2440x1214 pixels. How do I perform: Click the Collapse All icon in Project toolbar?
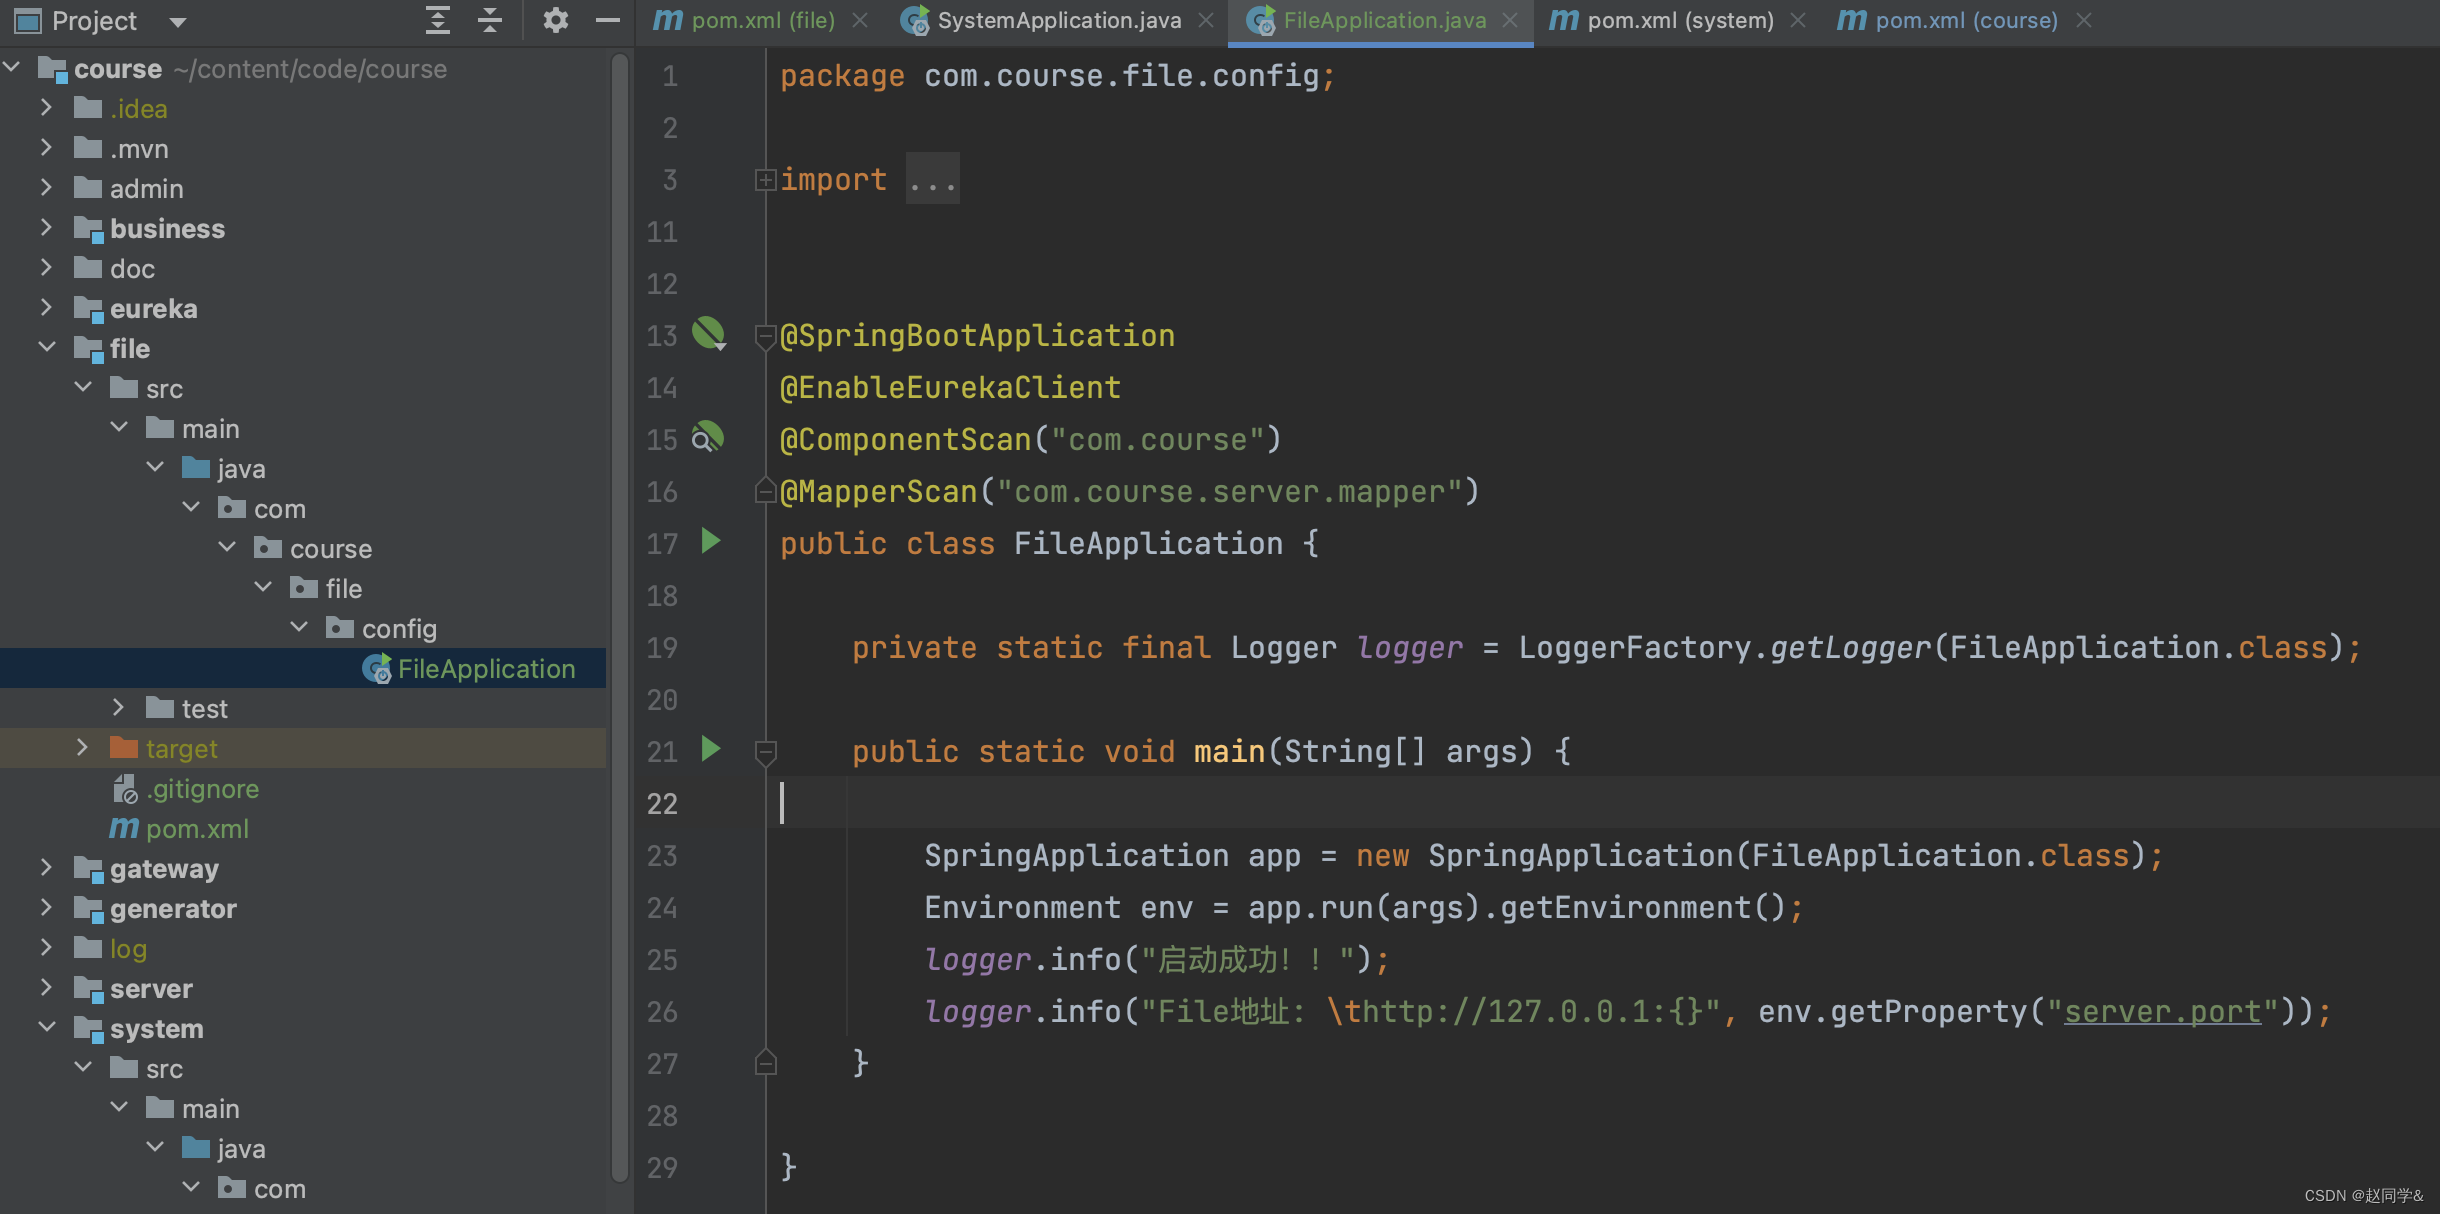coord(490,20)
